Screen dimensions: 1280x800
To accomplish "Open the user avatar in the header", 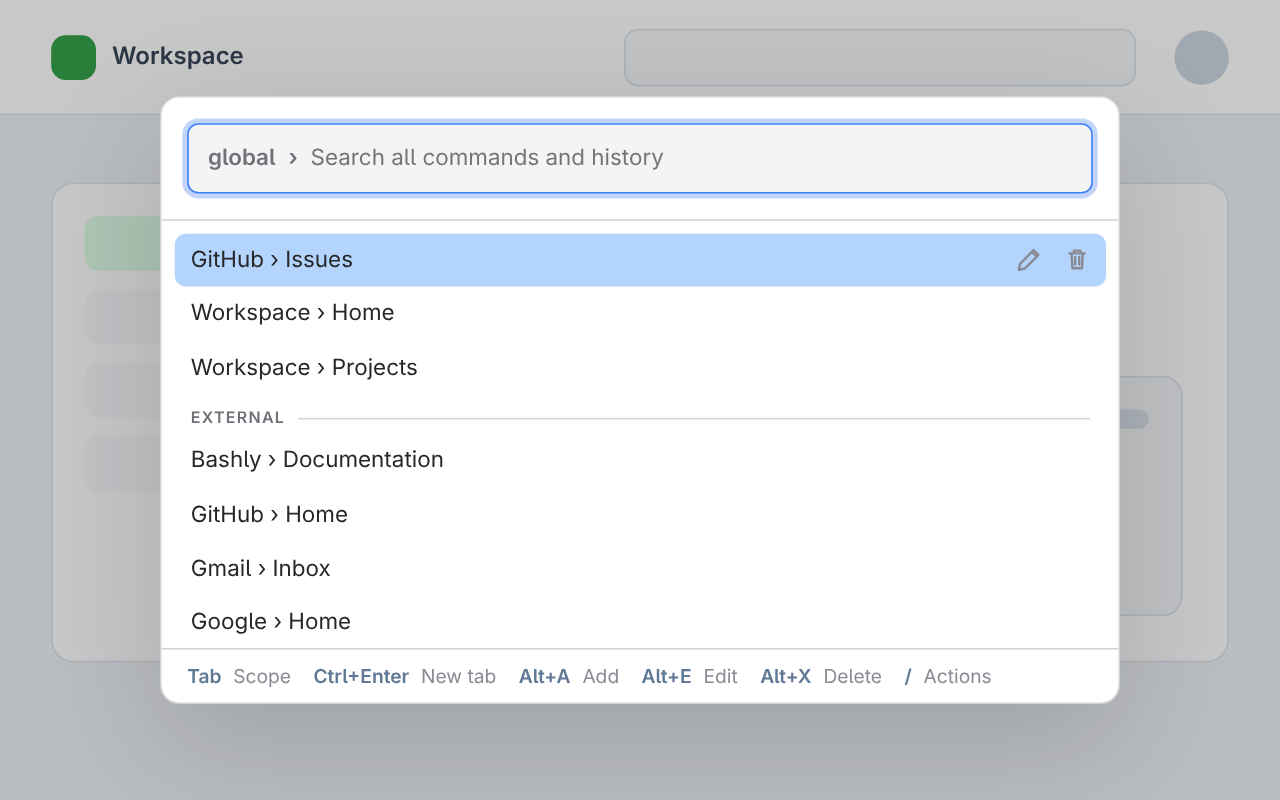I will coord(1201,57).
